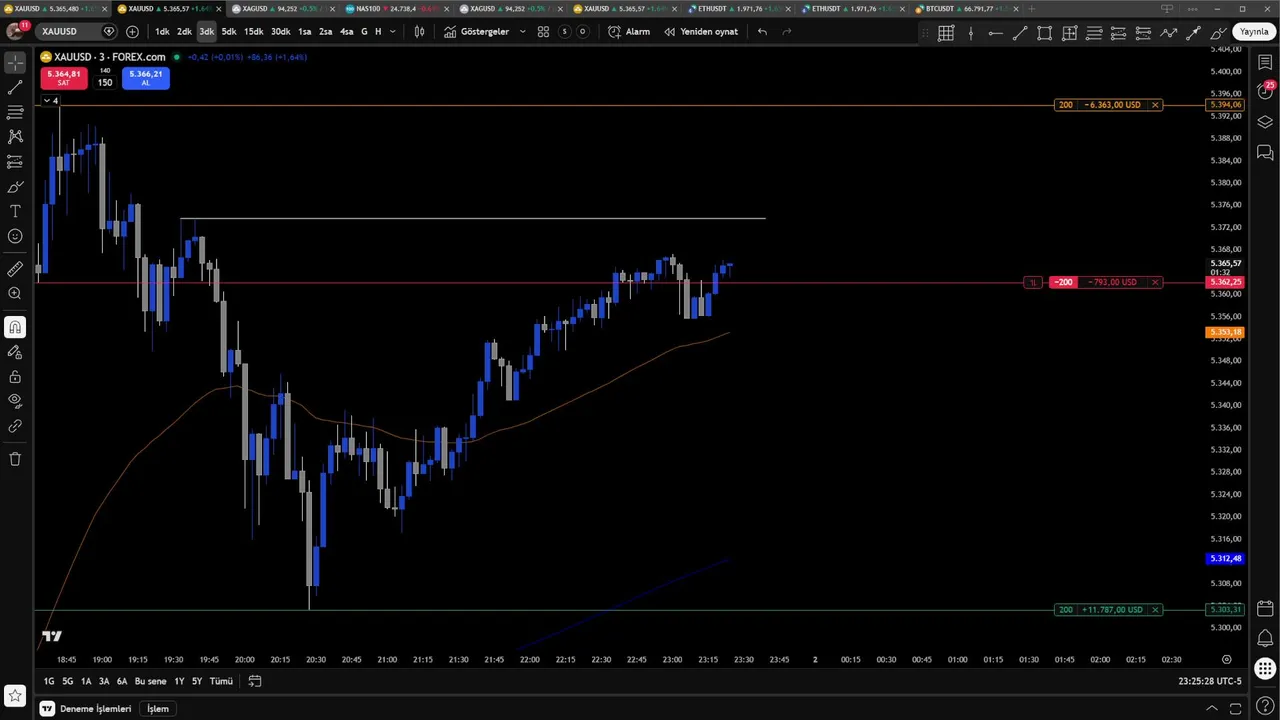Select the zigzag path tool in favorites bar

coord(1168,33)
